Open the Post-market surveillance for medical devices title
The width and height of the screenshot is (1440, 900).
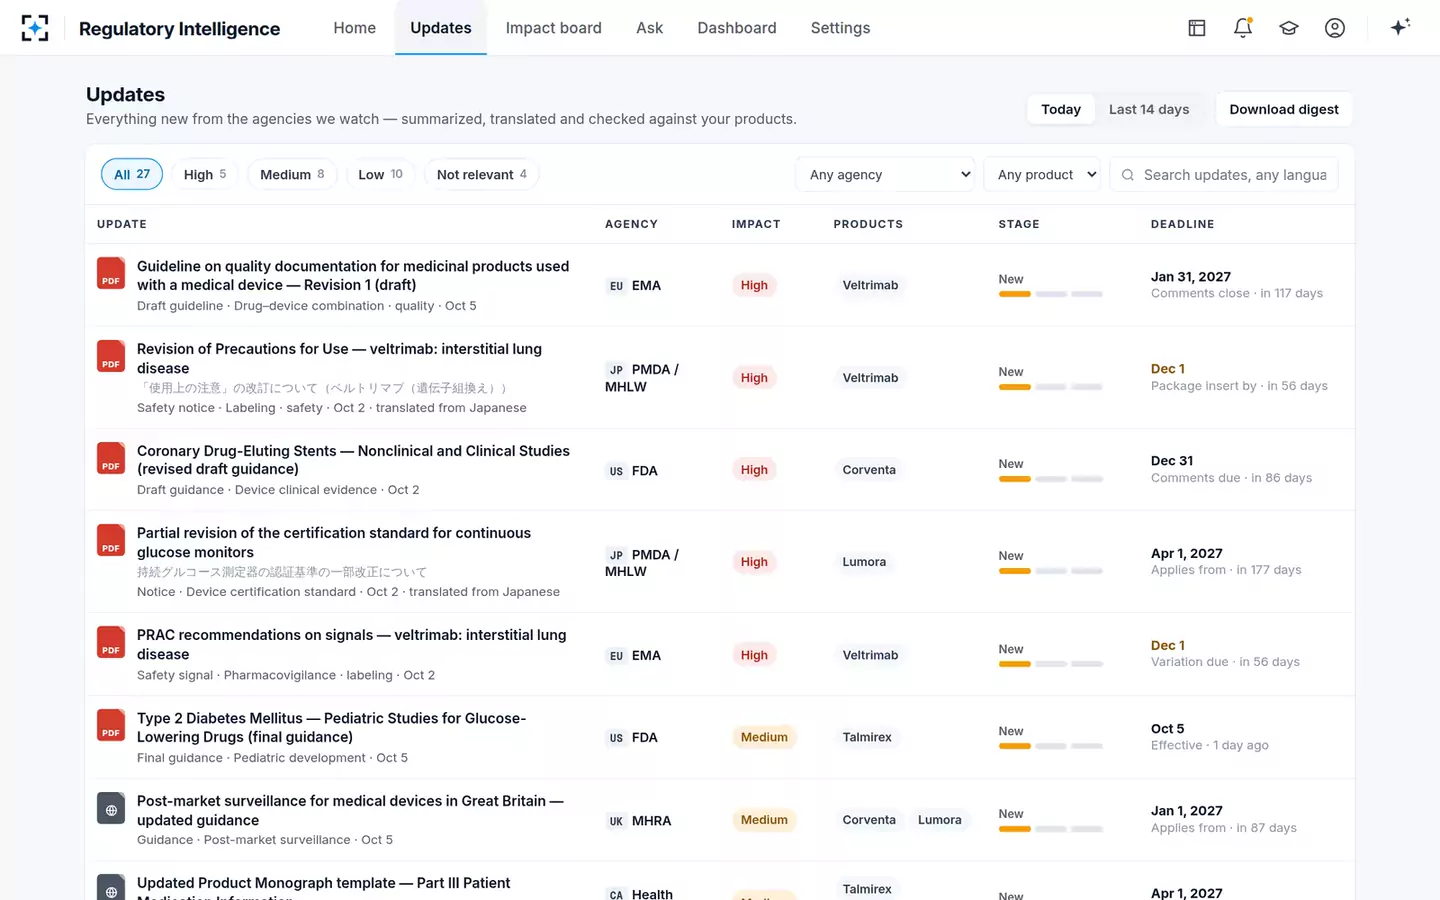(x=350, y=810)
